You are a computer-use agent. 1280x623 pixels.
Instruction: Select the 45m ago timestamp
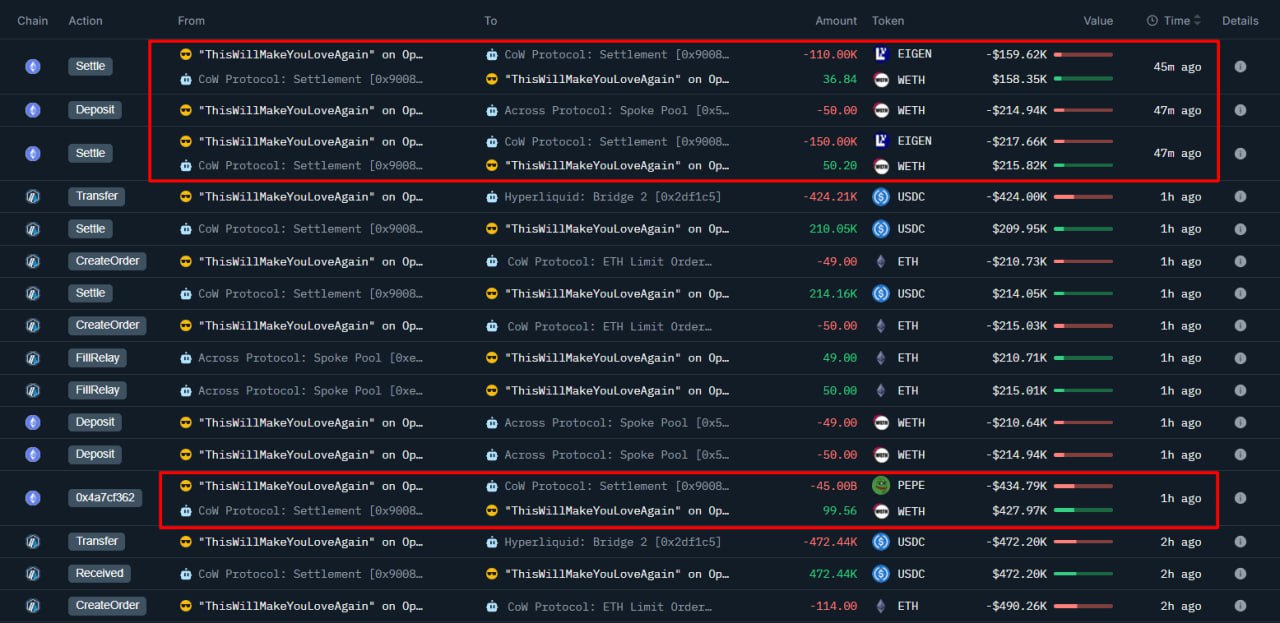[1177, 67]
